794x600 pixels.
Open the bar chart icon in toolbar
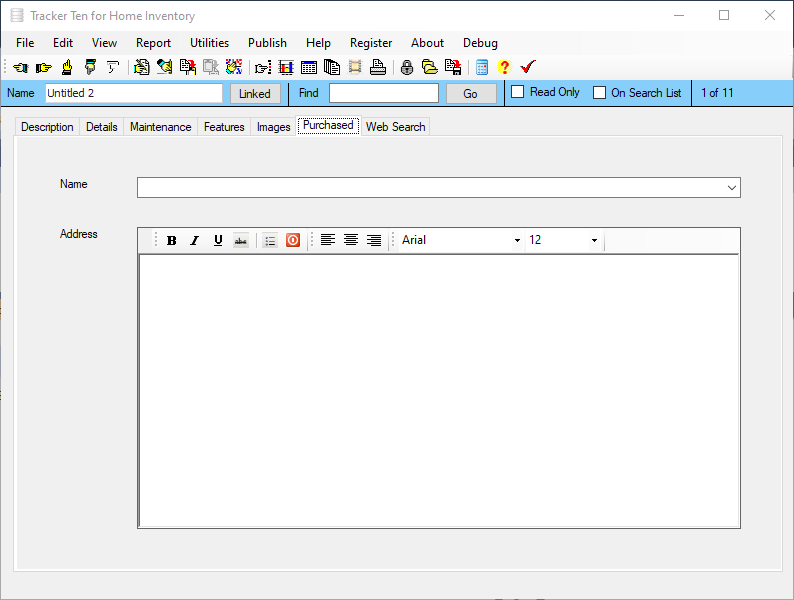tap(286, 67)
